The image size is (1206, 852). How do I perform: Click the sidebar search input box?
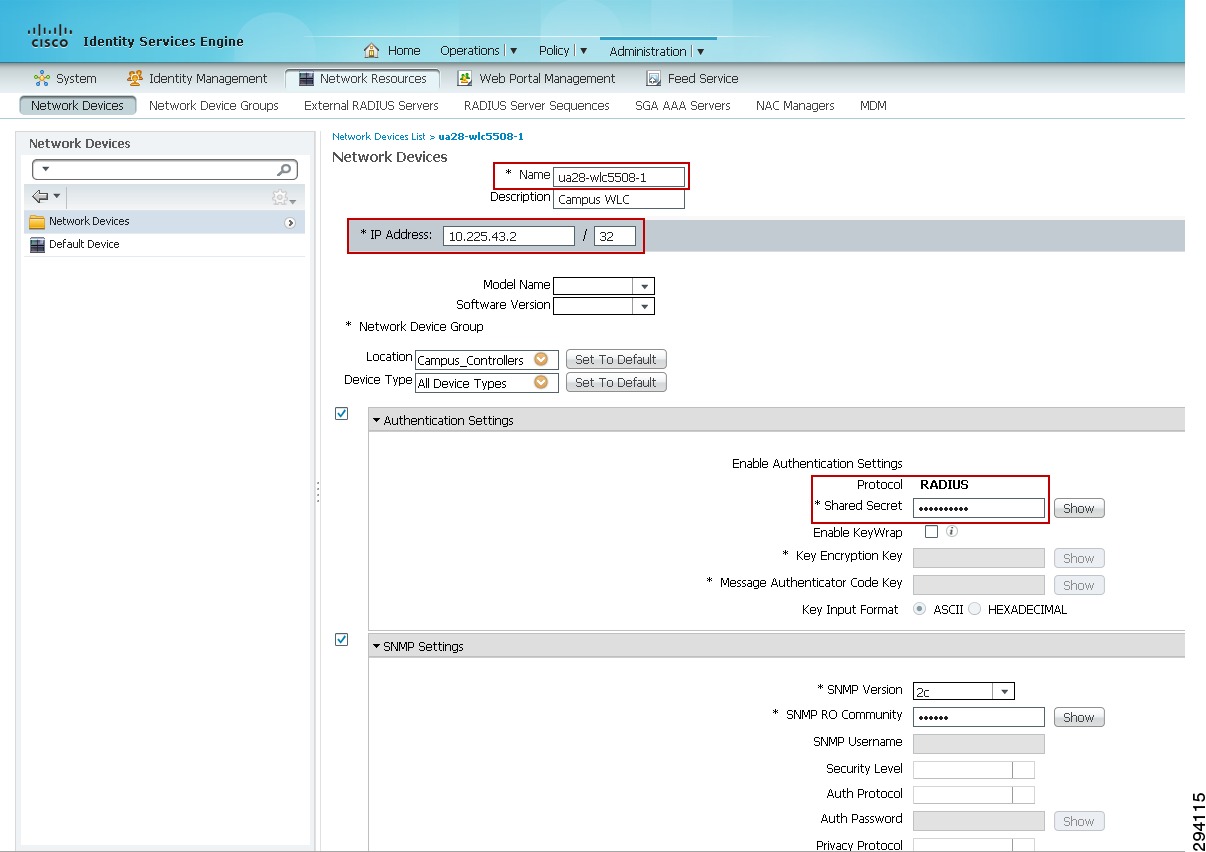coord(165,169)
